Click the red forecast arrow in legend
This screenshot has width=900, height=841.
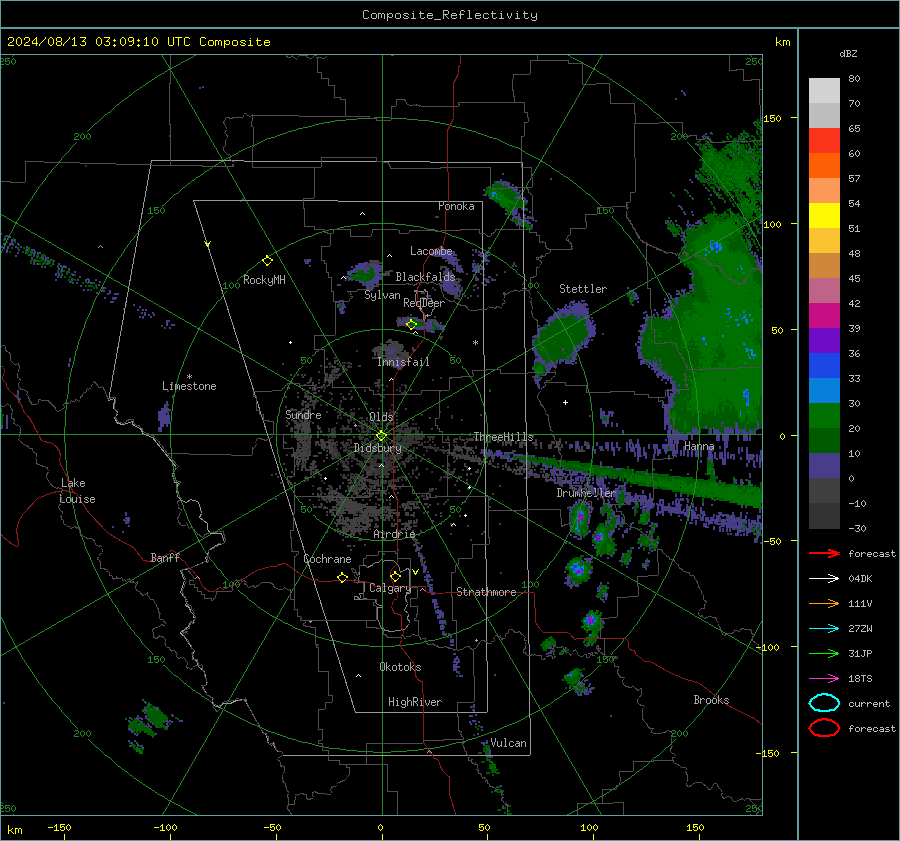pyautogui.click(x=824, y=553)
